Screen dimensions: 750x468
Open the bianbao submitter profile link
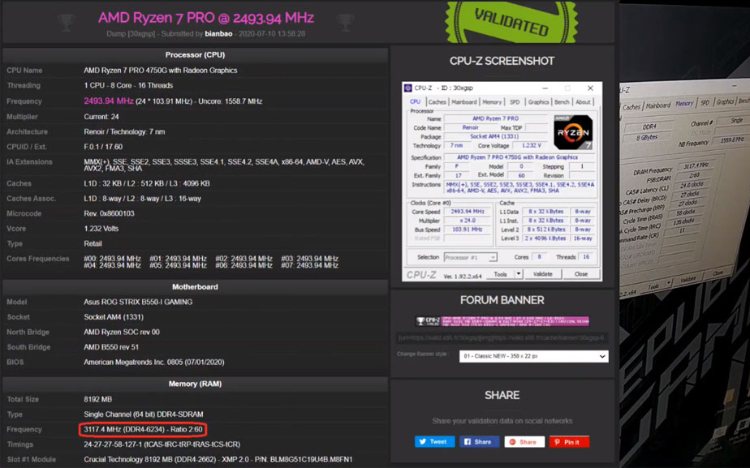pos(219,34)
